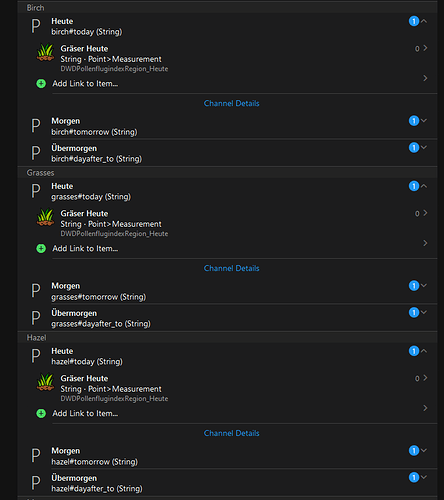This screenshot has width=444, height=500.
Task: Expand the grasses#tomorrow channel
Action: click(424, 285)
